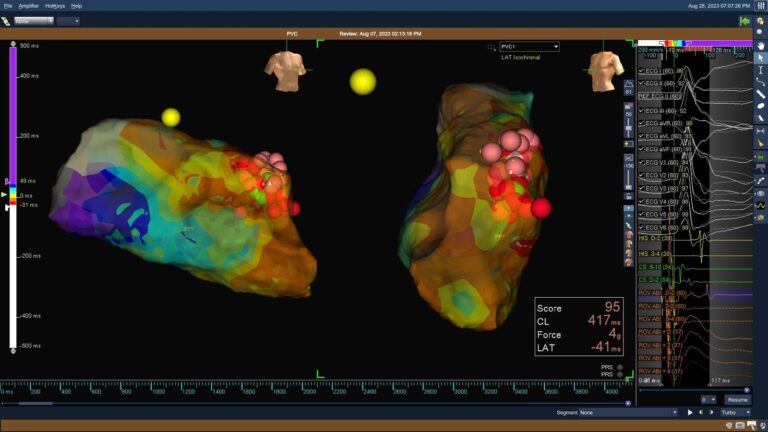Click the eye visibility icon in right toolbar
Viewport: 768px width, 432px height.
[x=760, y=192]
